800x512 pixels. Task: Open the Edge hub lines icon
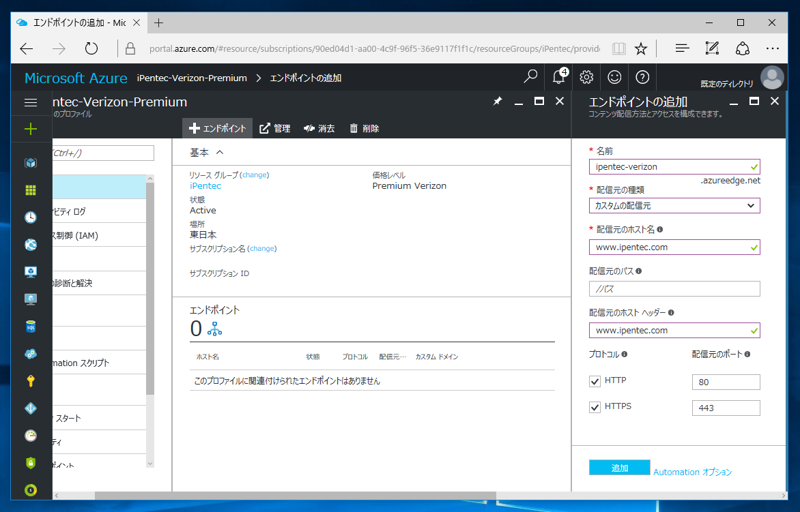coord(682,48)
